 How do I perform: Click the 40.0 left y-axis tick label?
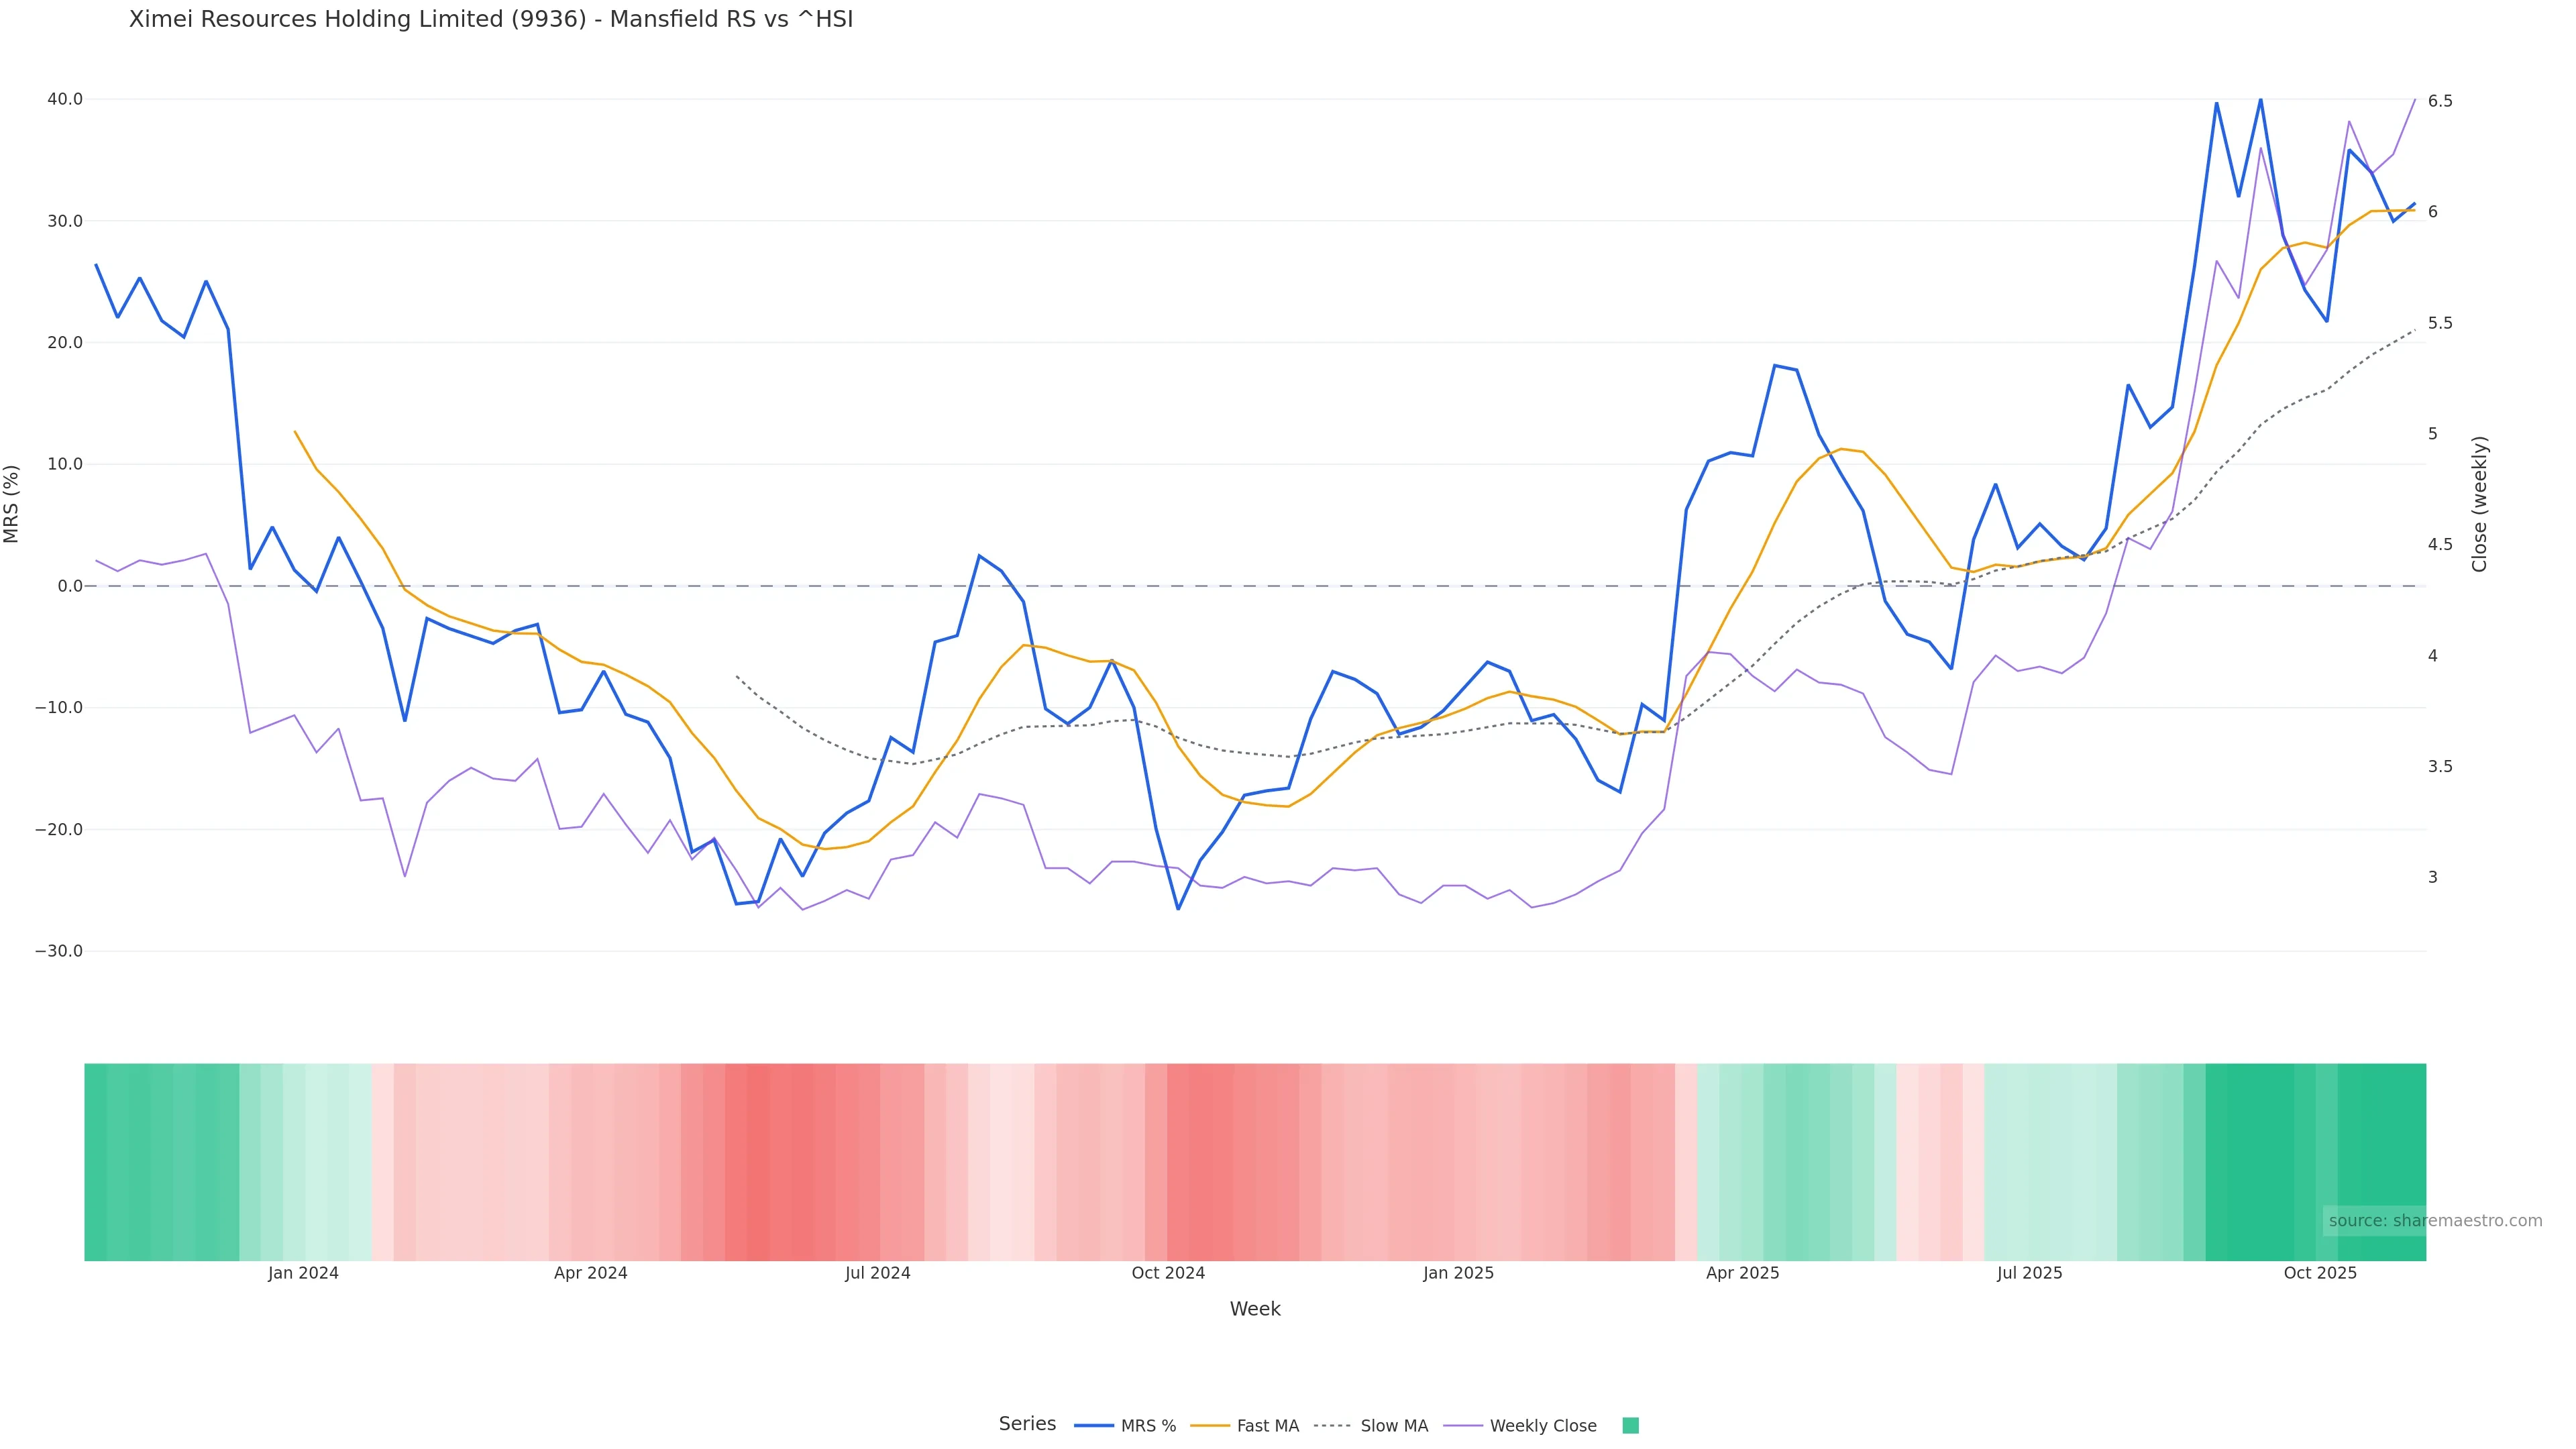click(65, 99)
